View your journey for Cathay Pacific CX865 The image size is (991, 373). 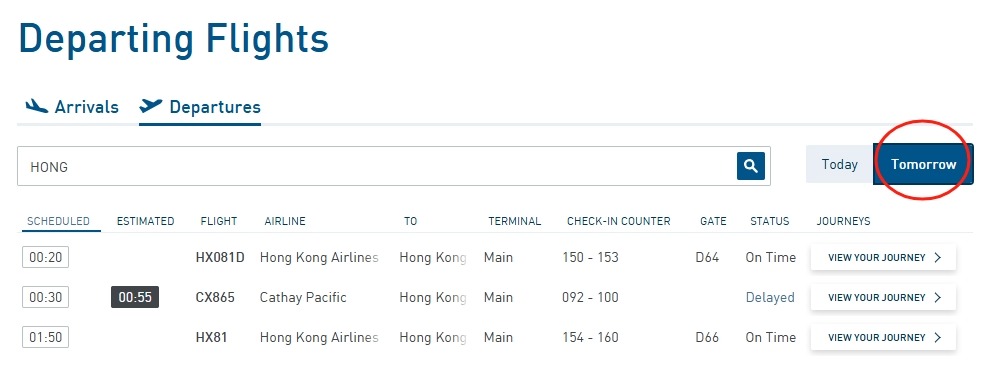(884, 297)
